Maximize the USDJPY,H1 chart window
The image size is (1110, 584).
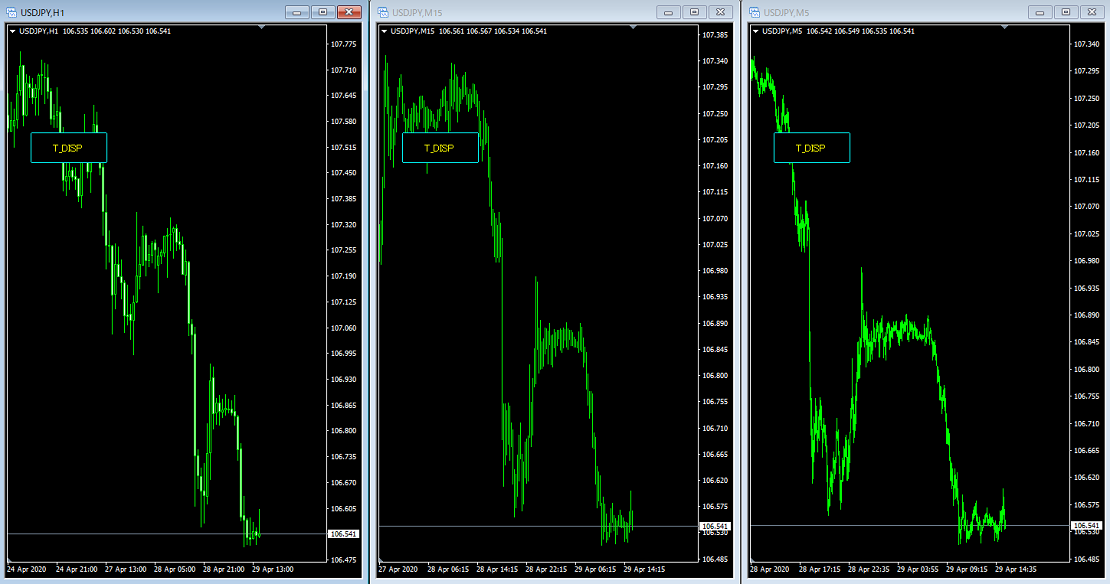(321, 13)
